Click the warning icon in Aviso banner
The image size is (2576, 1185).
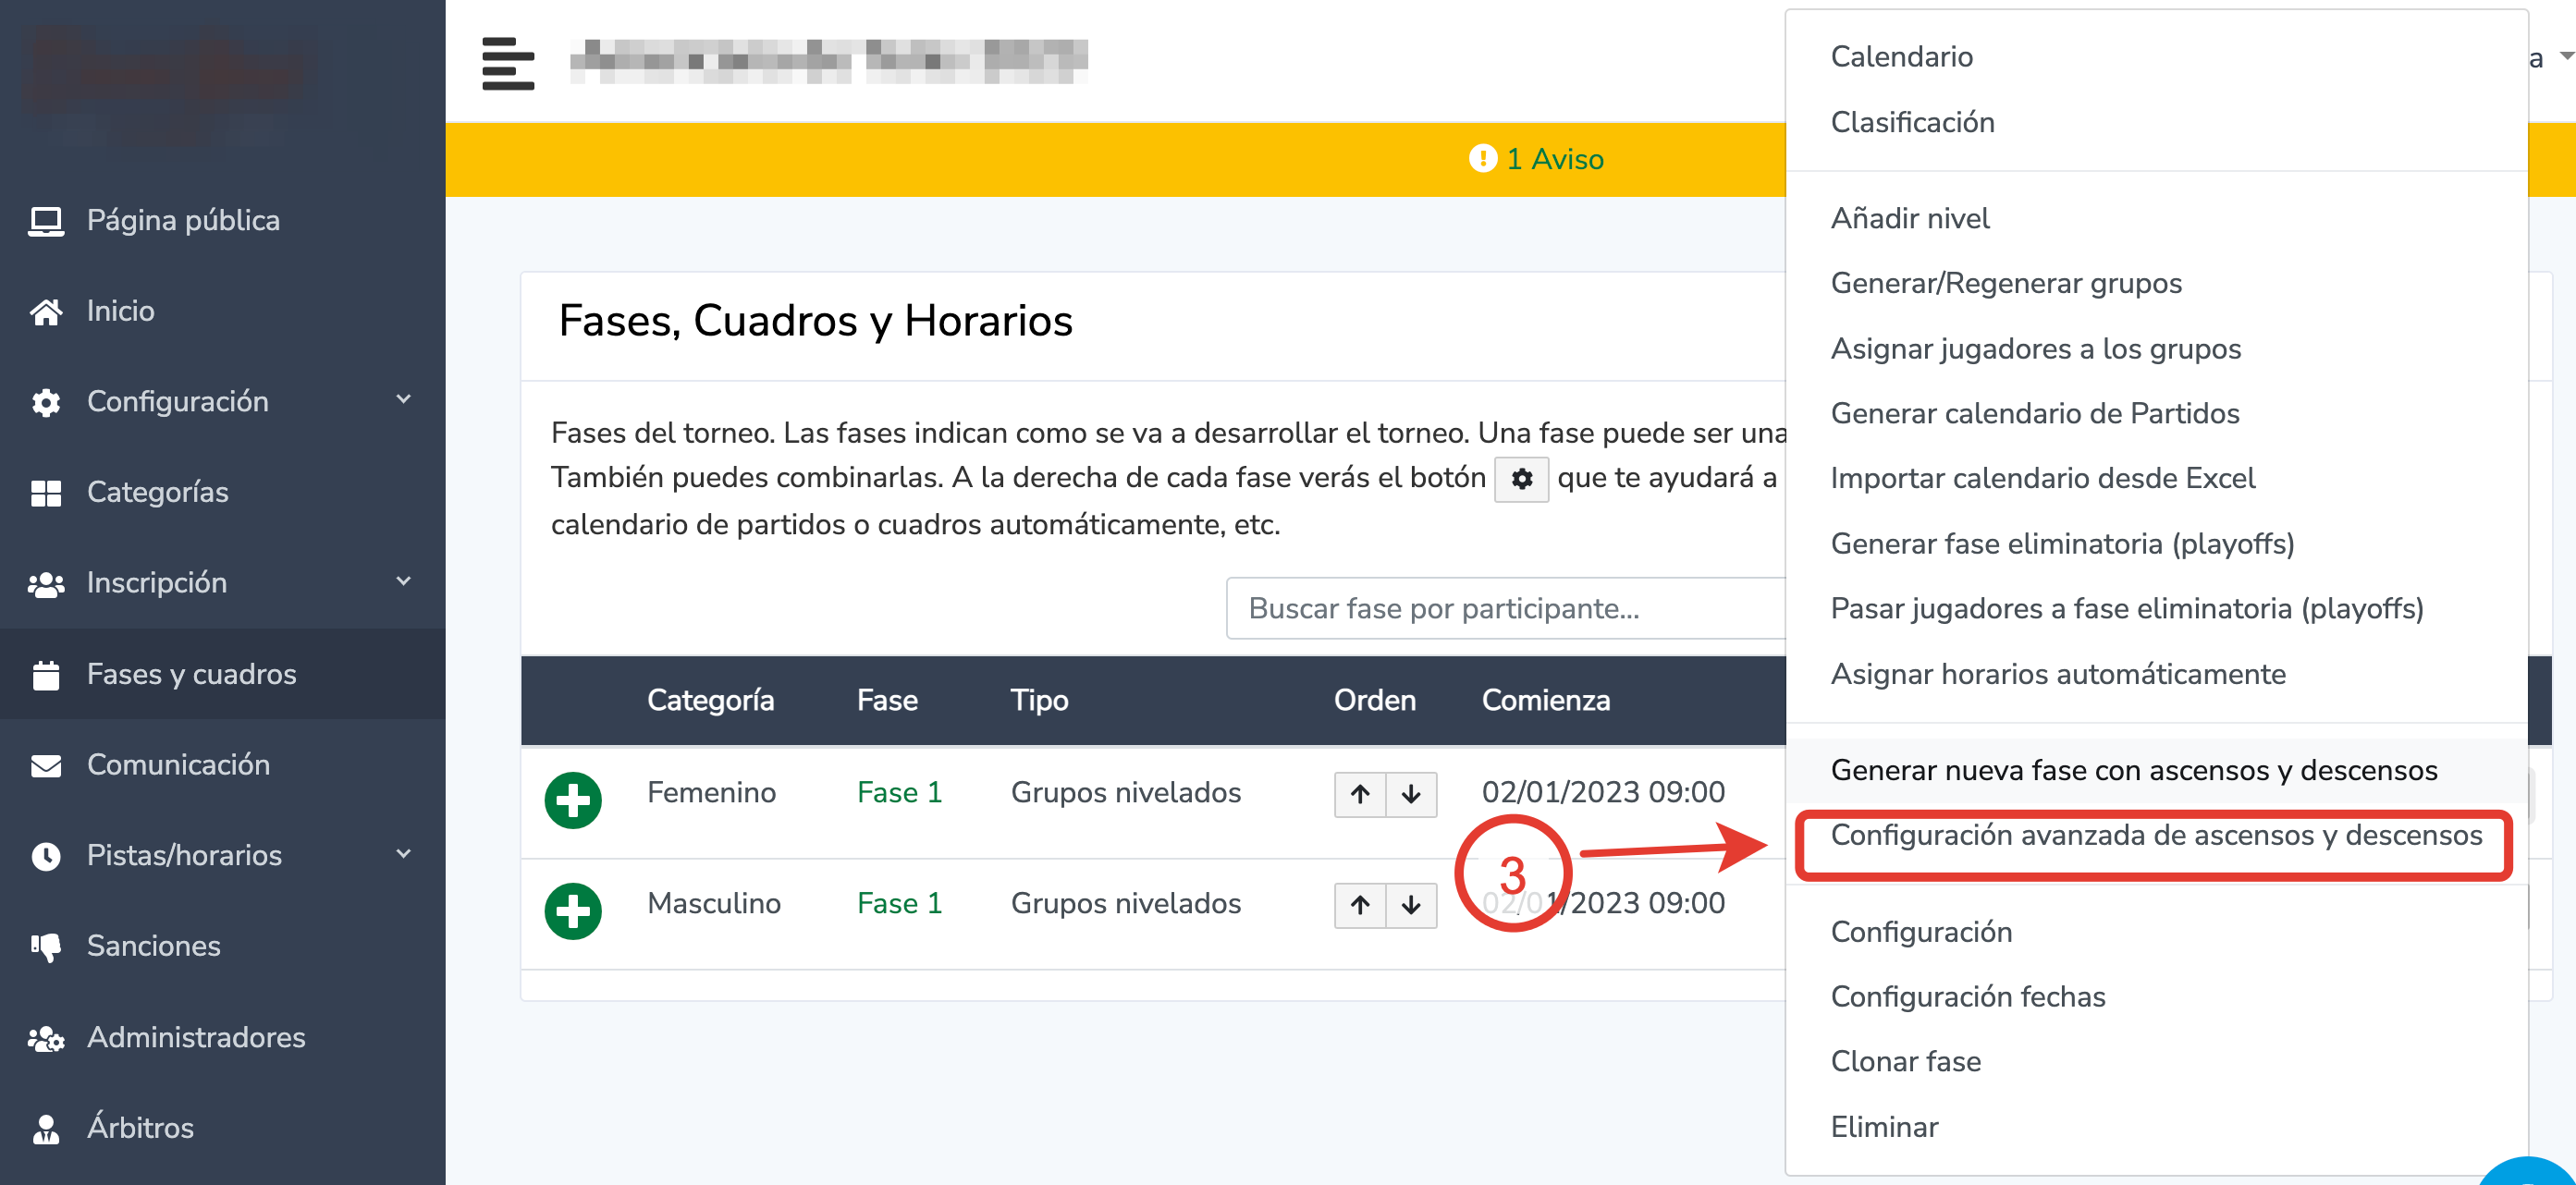tap(1482, 158)
